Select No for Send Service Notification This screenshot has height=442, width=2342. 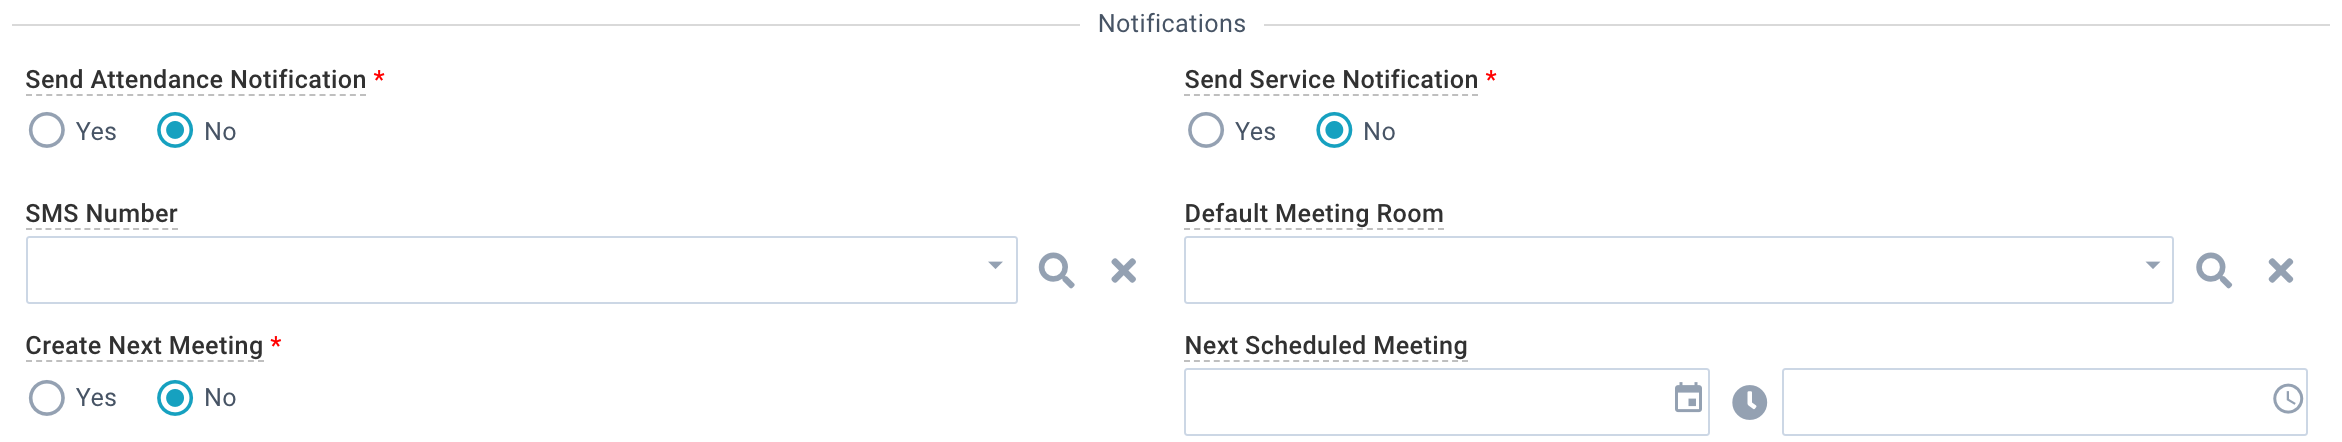tap(1334, 130)
